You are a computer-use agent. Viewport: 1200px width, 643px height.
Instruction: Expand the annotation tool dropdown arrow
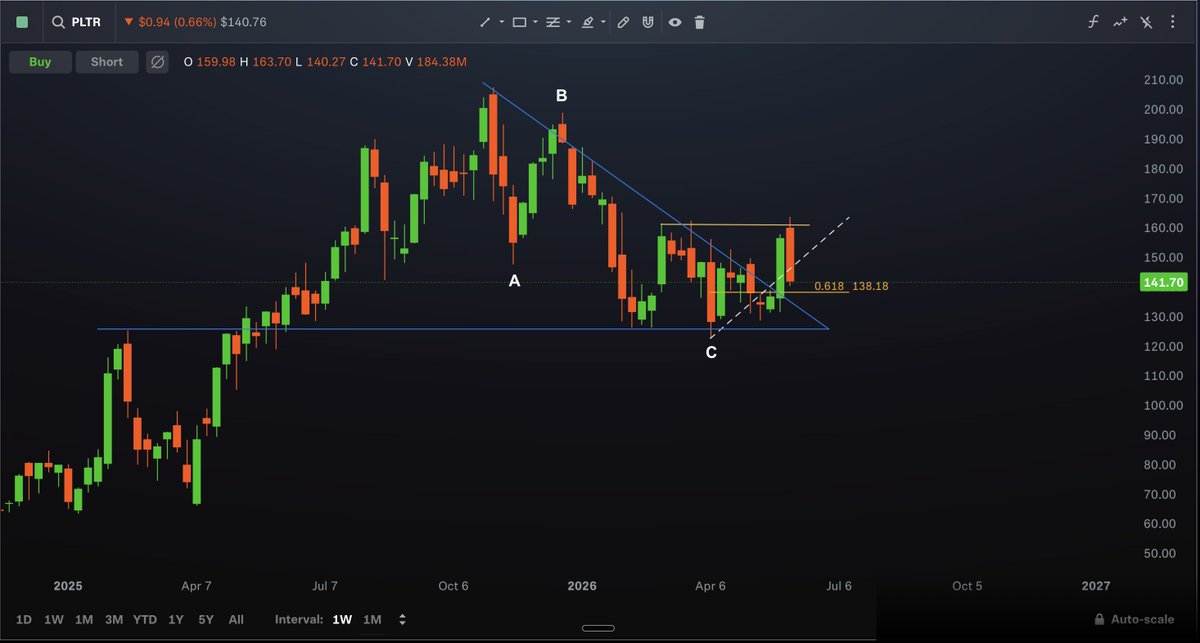[603, 22]
